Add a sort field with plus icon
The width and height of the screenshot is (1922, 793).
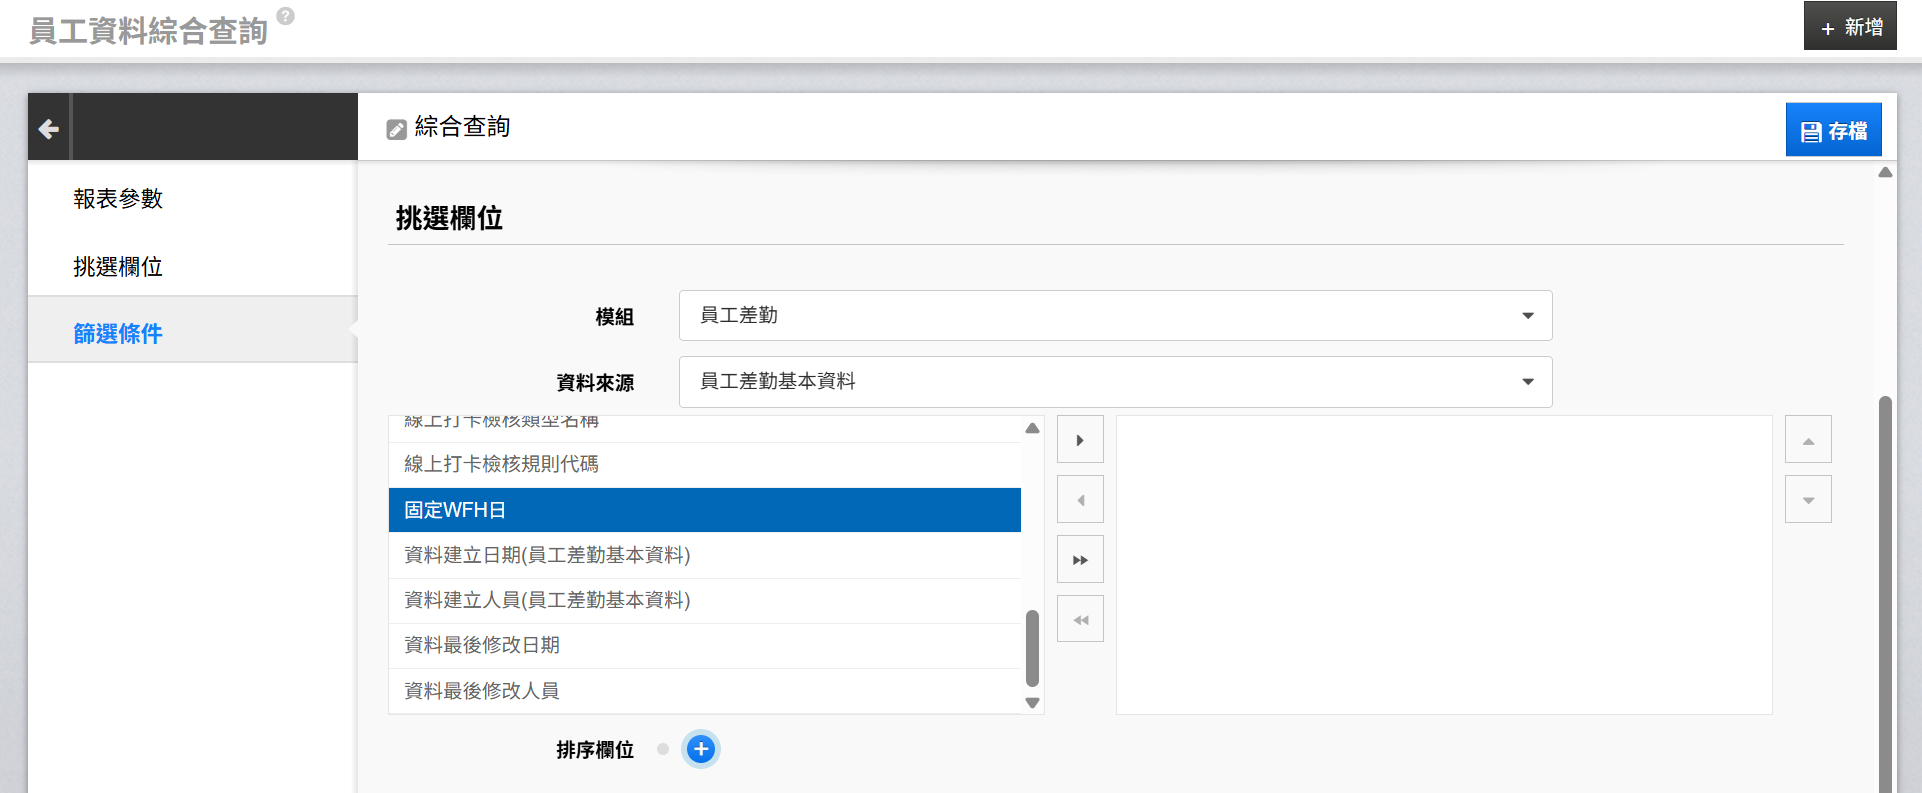pyautogui.click(x=701, y=749)
